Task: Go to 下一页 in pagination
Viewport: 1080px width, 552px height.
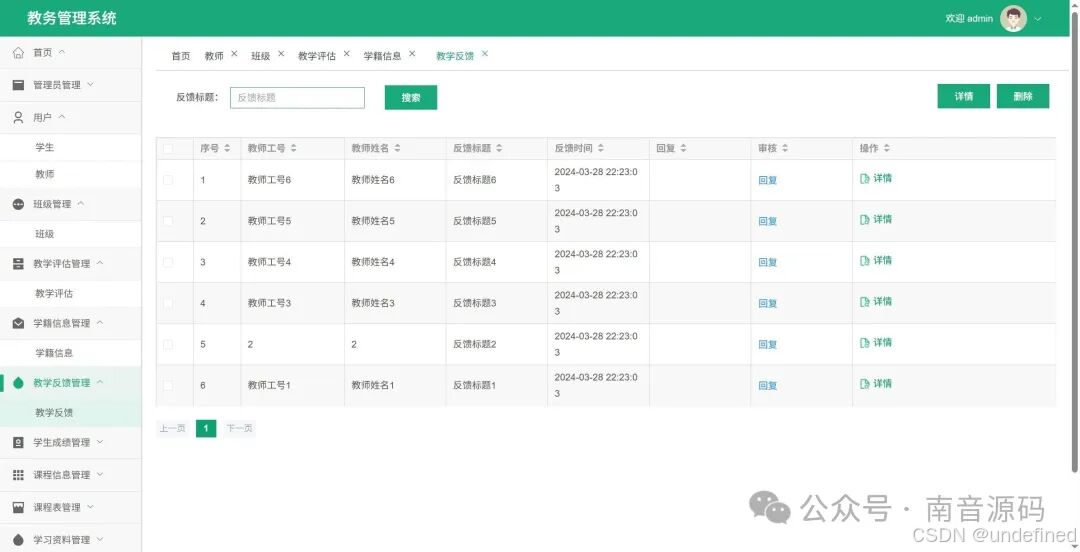Action: point(239,429)
